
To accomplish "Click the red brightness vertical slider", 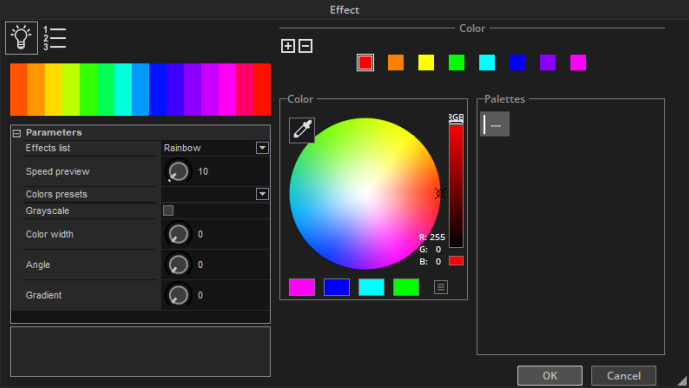I will point(456,184).
